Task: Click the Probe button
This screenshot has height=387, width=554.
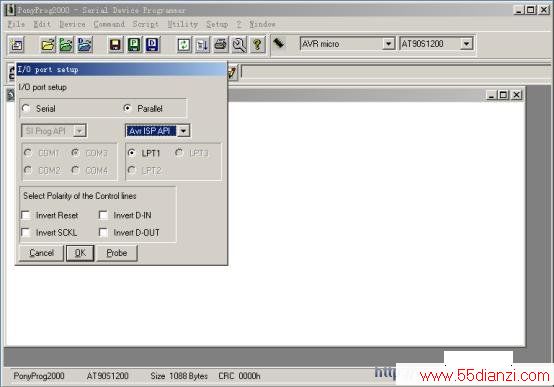Action: coord(117,253)
